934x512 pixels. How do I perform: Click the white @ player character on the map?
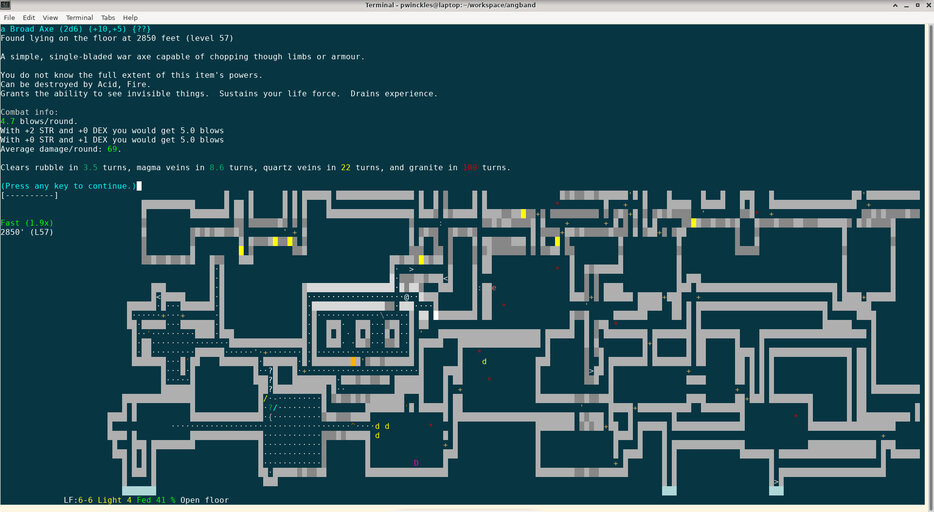(407, 297)
